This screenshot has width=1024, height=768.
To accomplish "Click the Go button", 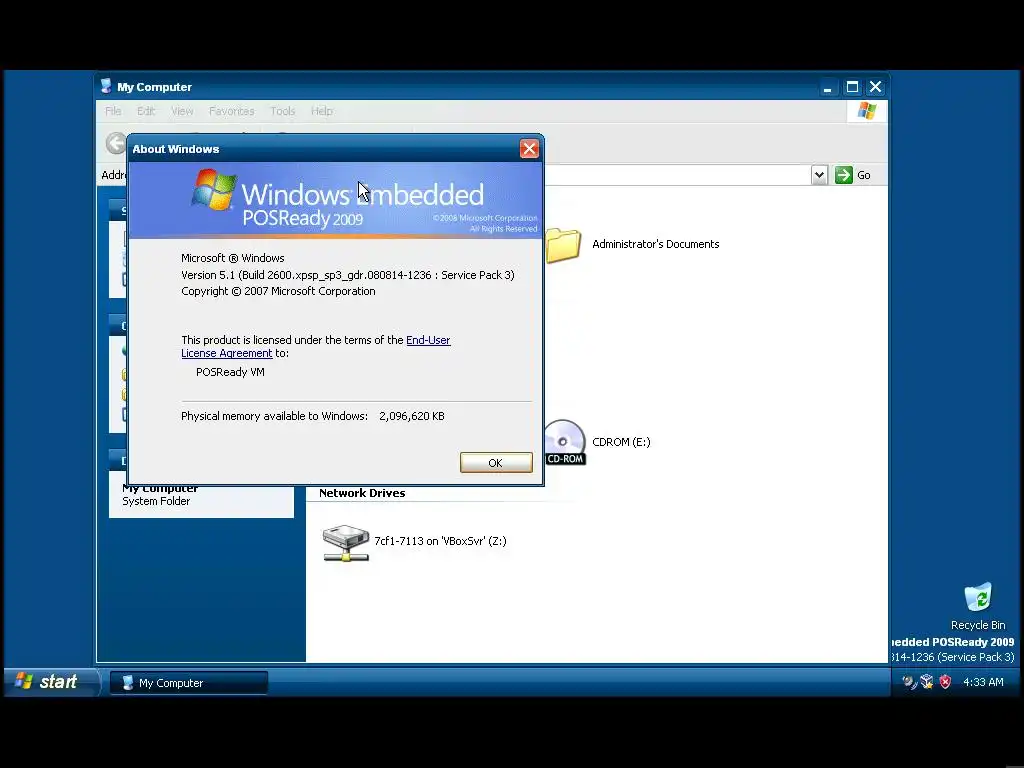I will [853, 175].
